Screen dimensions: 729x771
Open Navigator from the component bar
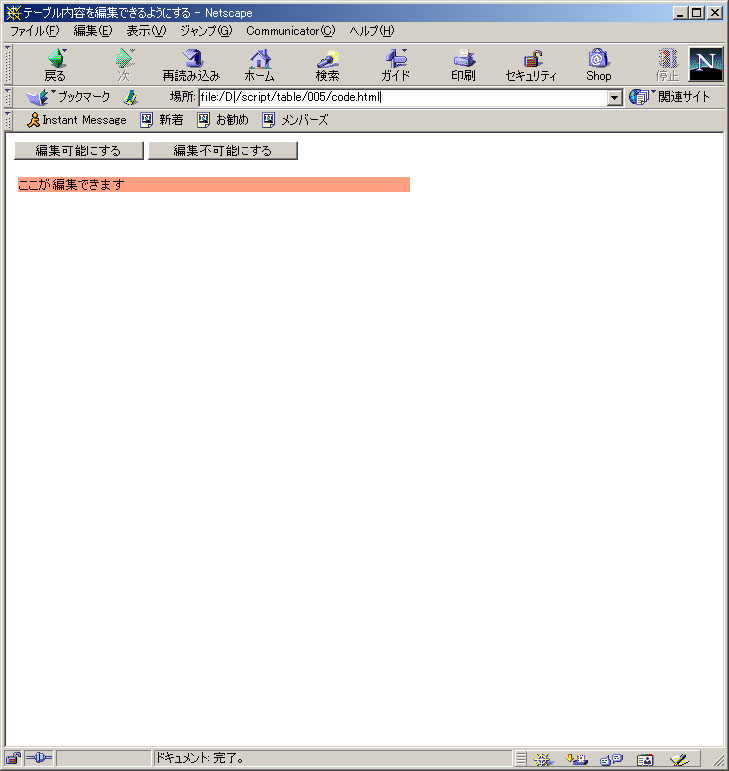(x=543, y=759)
